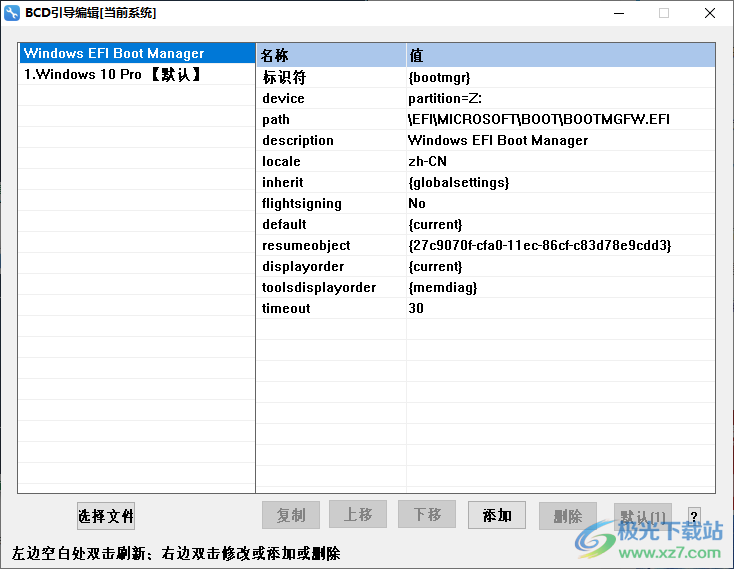Click the locale value zh-CN
Viewport: 734px width, 569px height.
coord(427,161)
